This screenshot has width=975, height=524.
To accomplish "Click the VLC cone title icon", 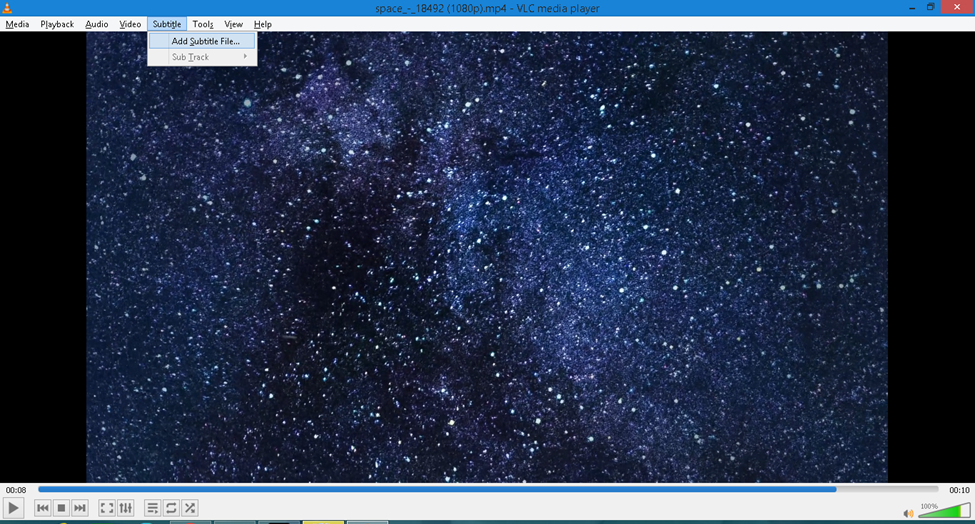I will [x=7, y=8].
